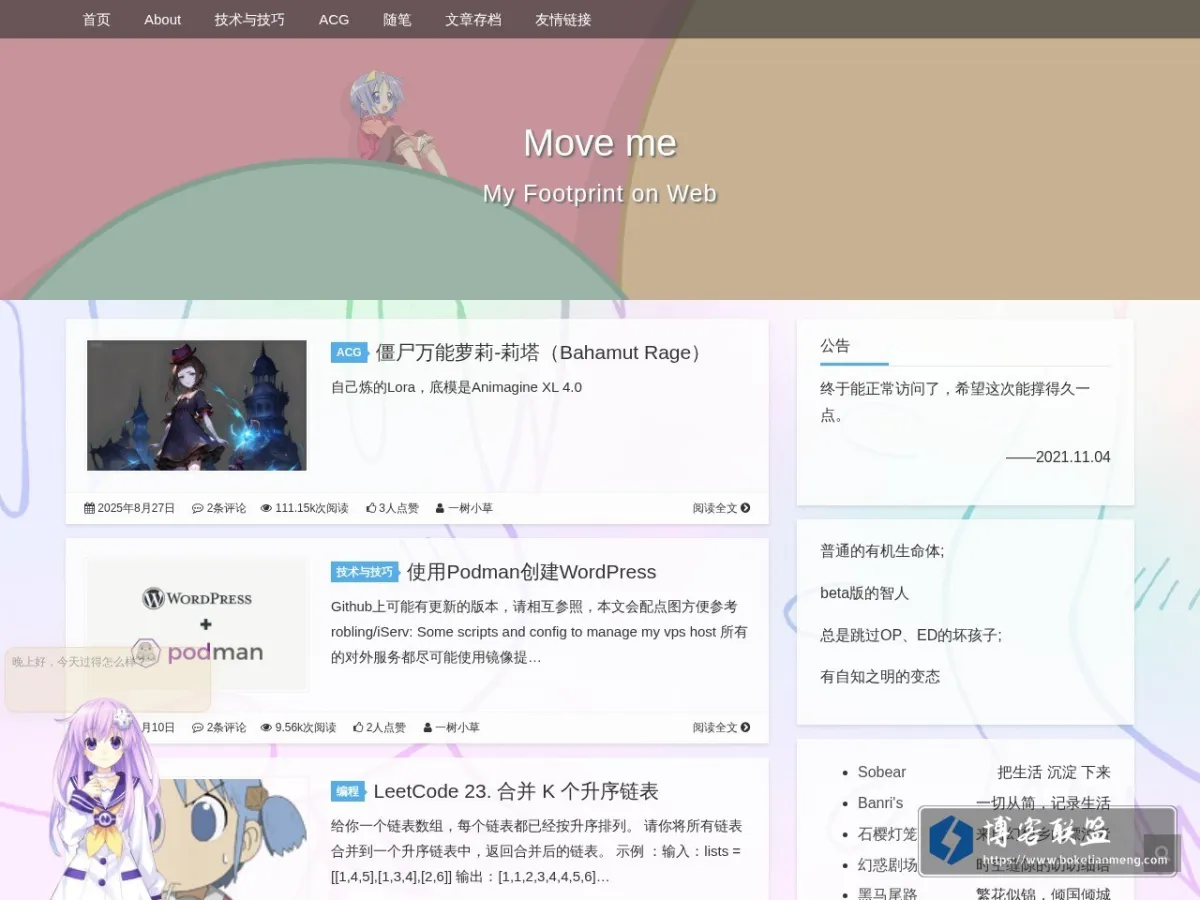Click the ACG category tag
1200x900 pixels.
click(349, 352)
